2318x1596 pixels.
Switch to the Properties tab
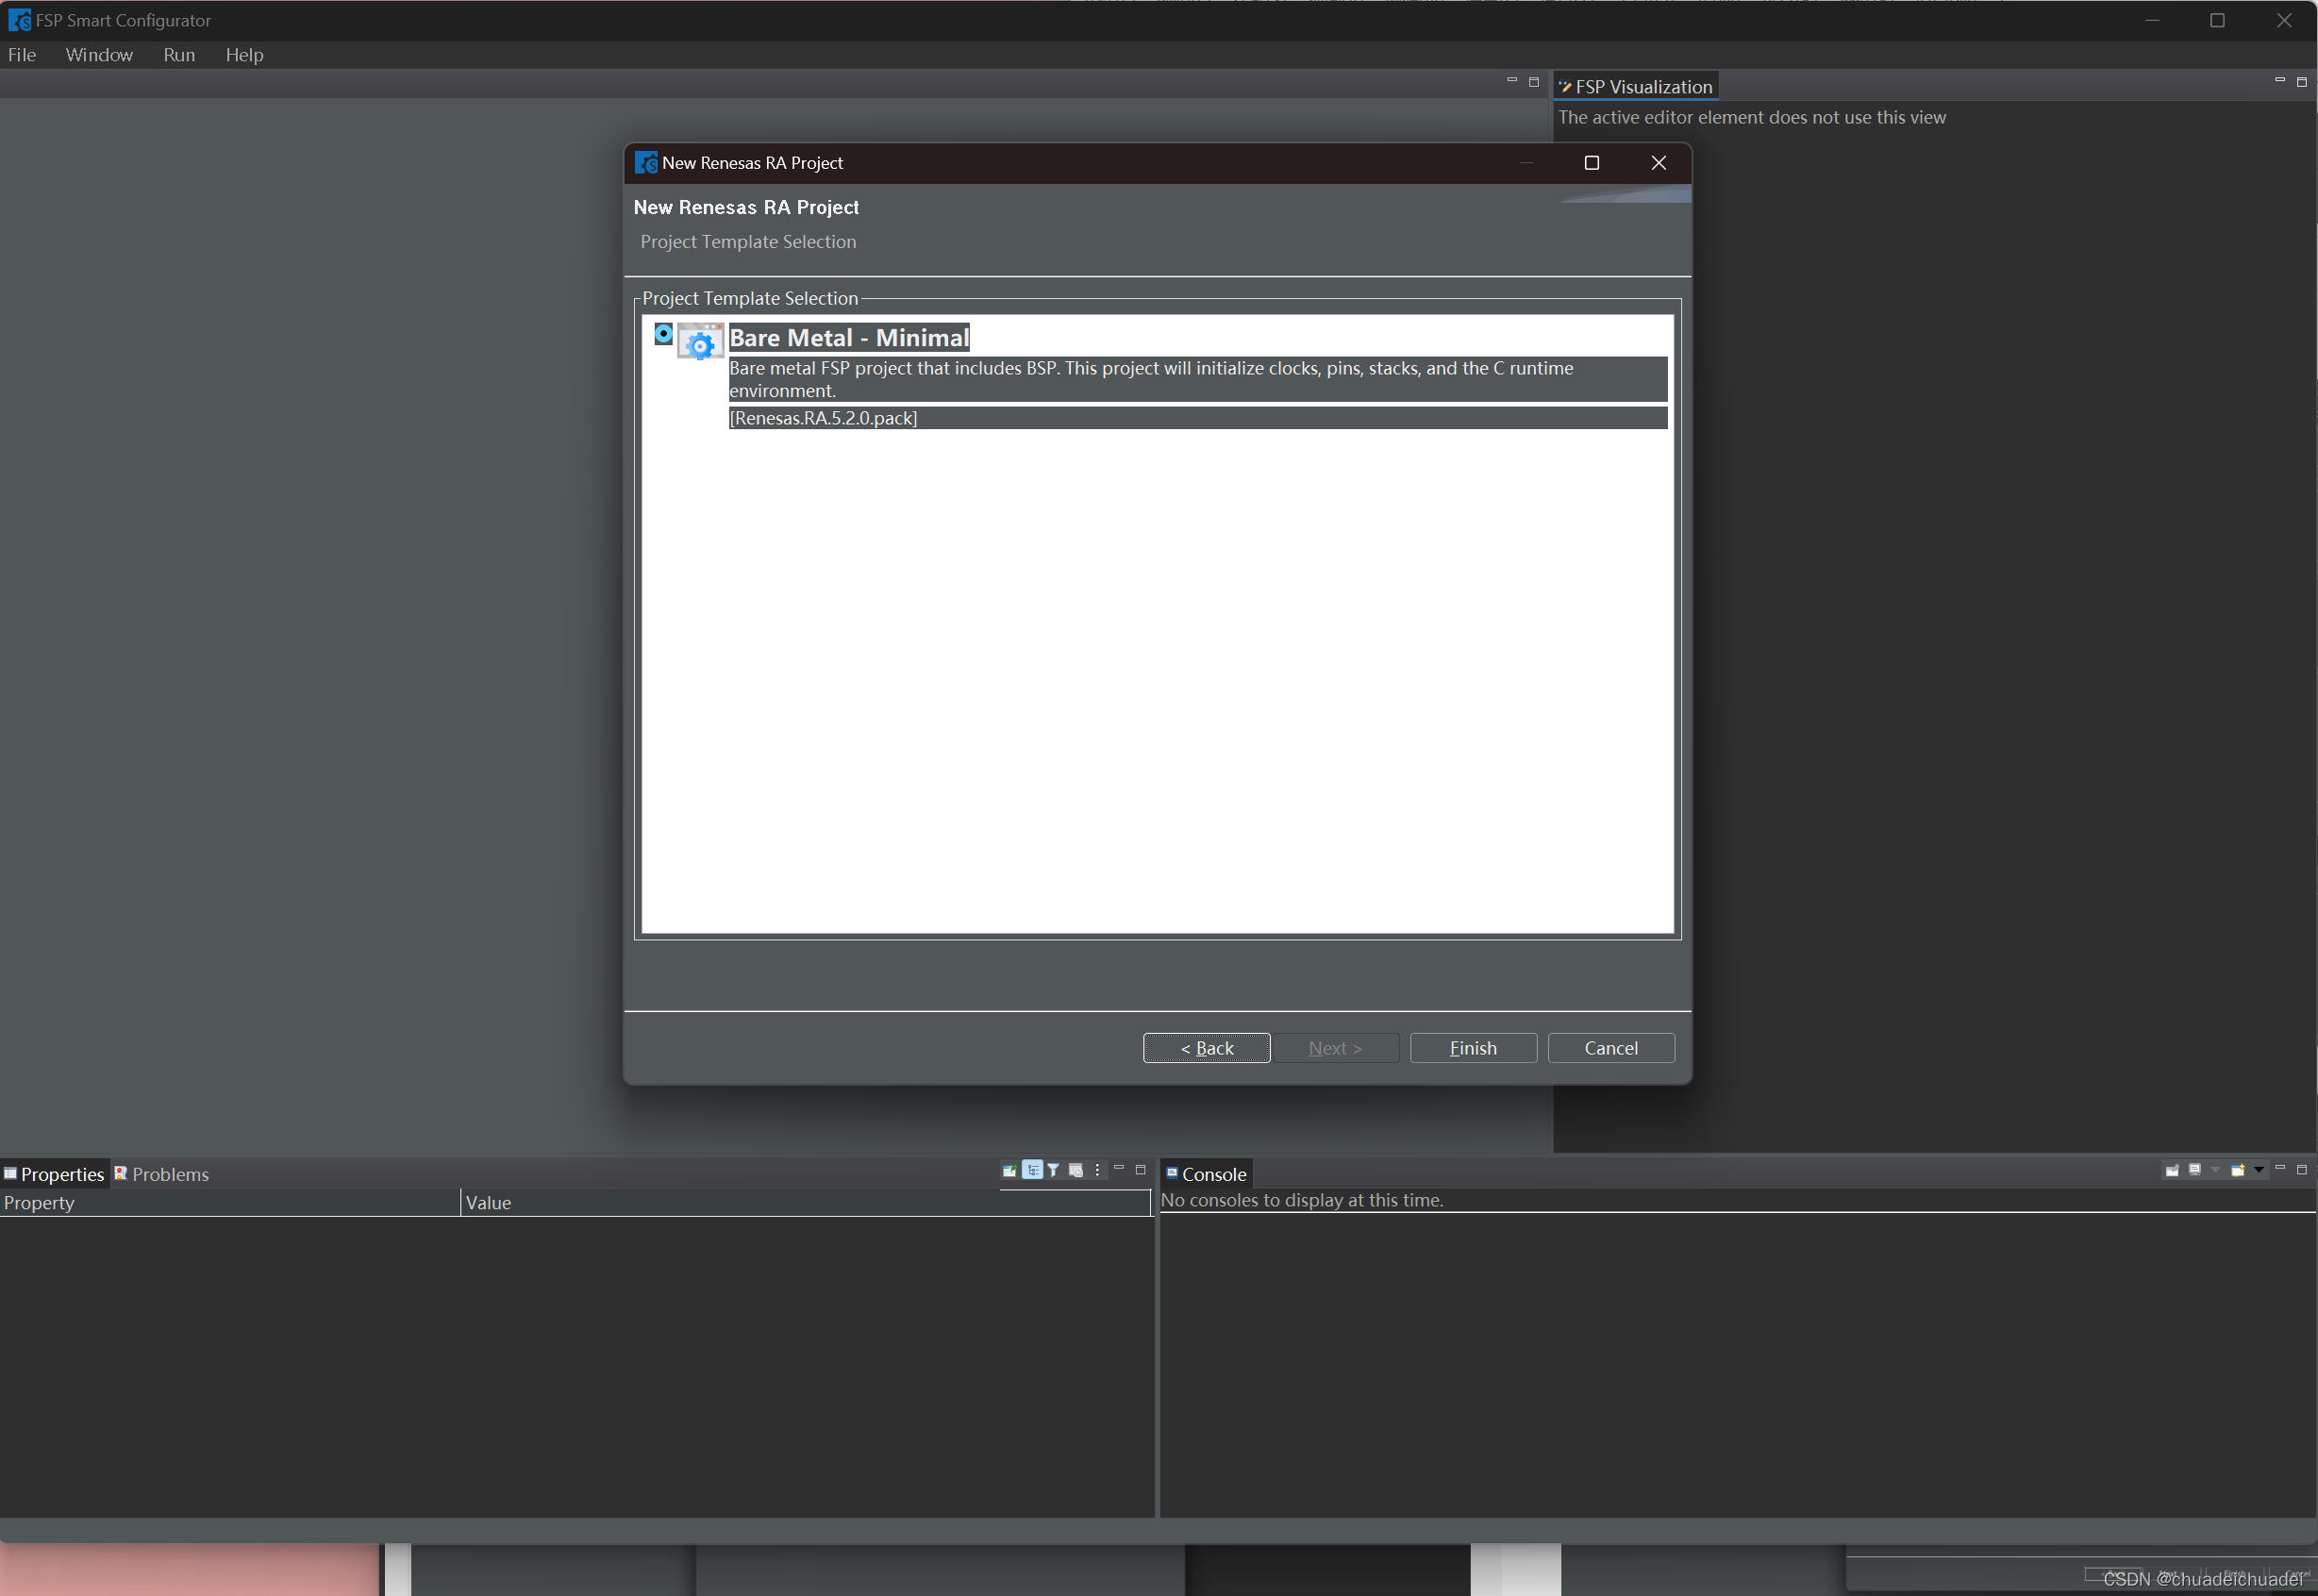pyautogui.click(x=54, y=1174)
